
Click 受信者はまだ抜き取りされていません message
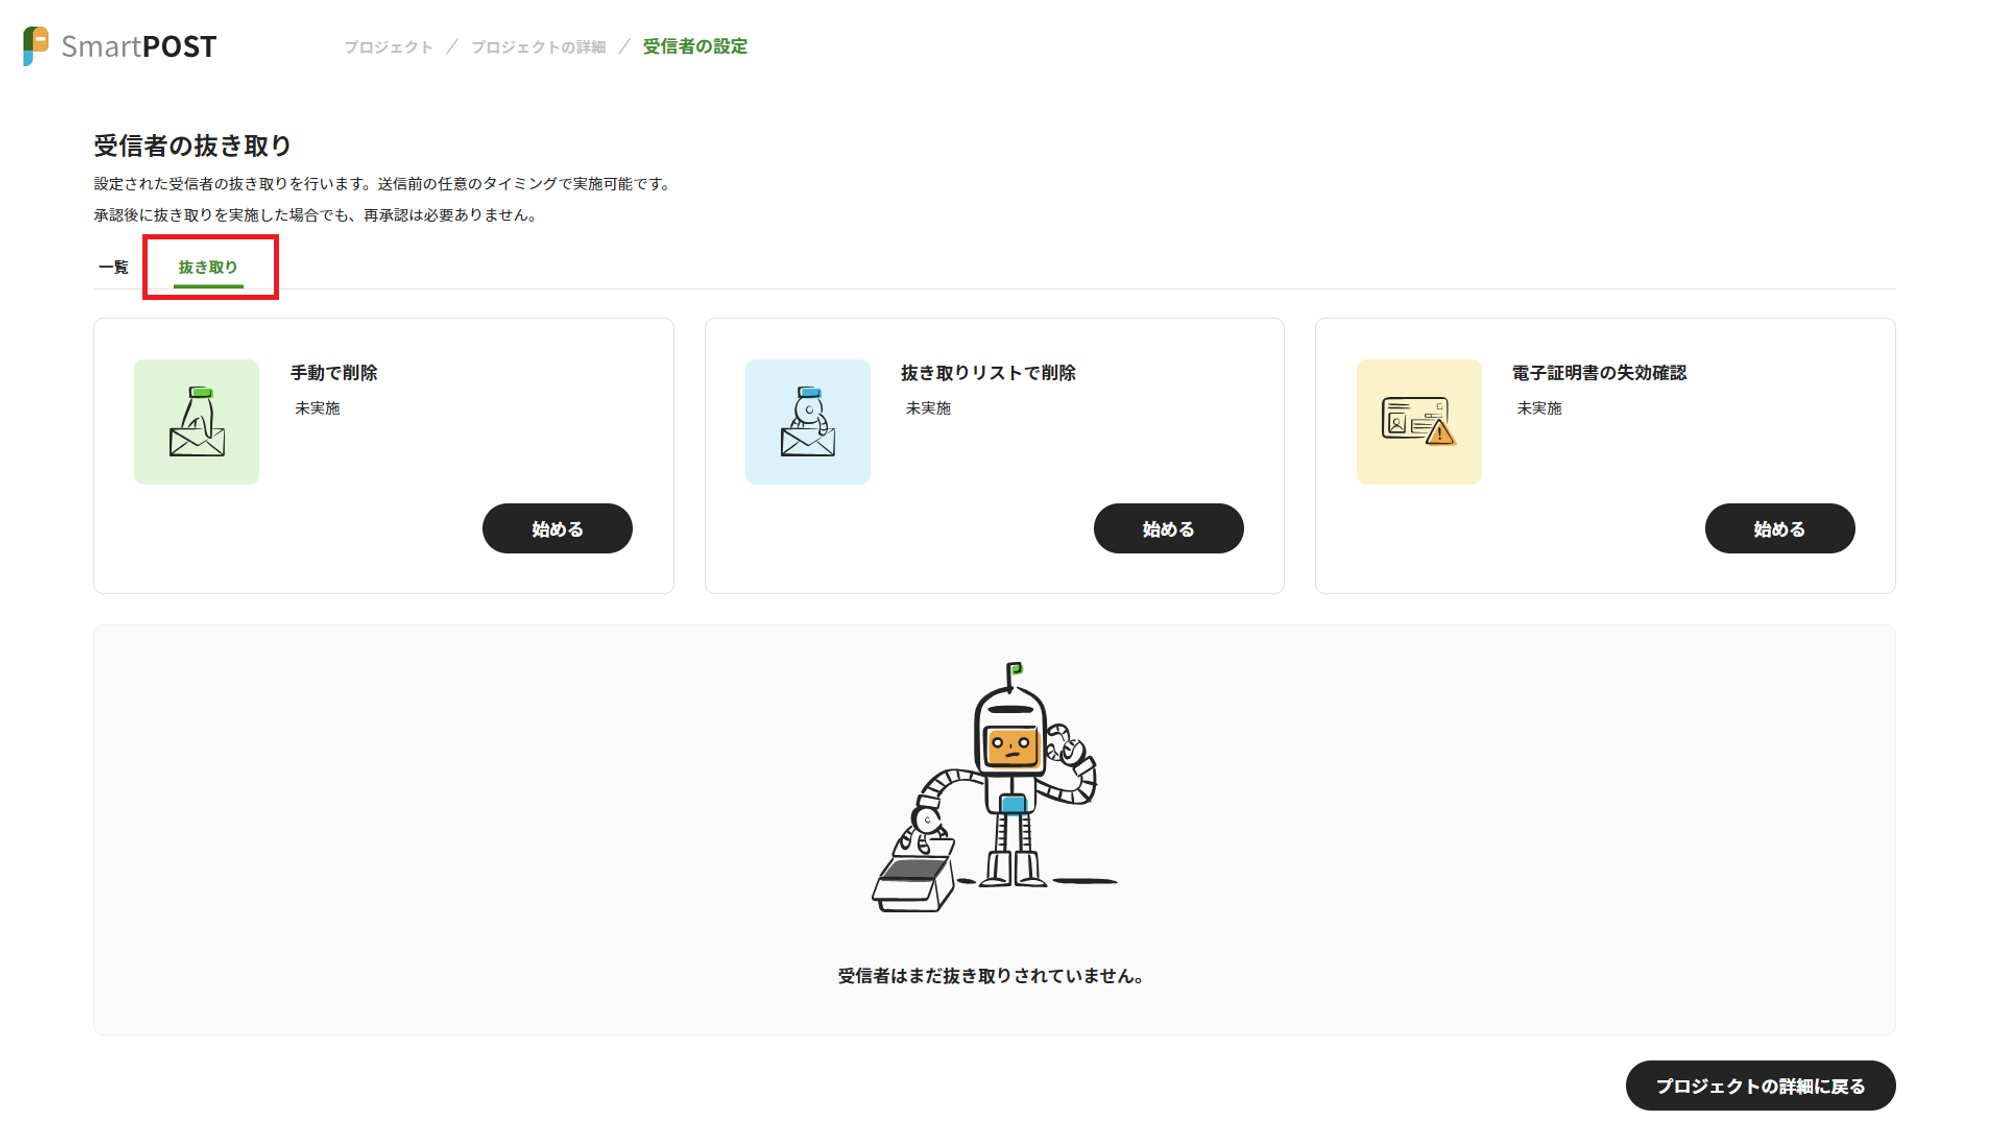coord(991,976)
